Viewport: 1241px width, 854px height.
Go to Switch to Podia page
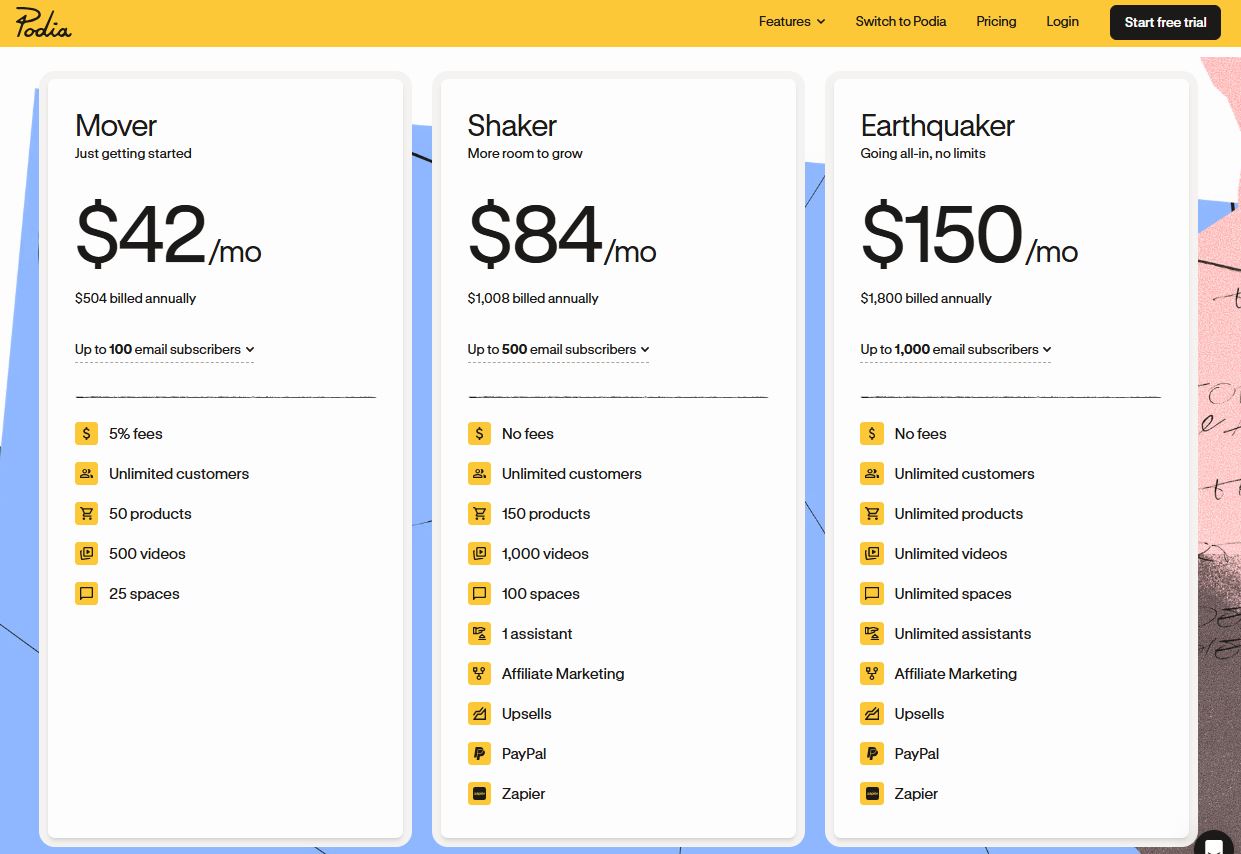901,21
